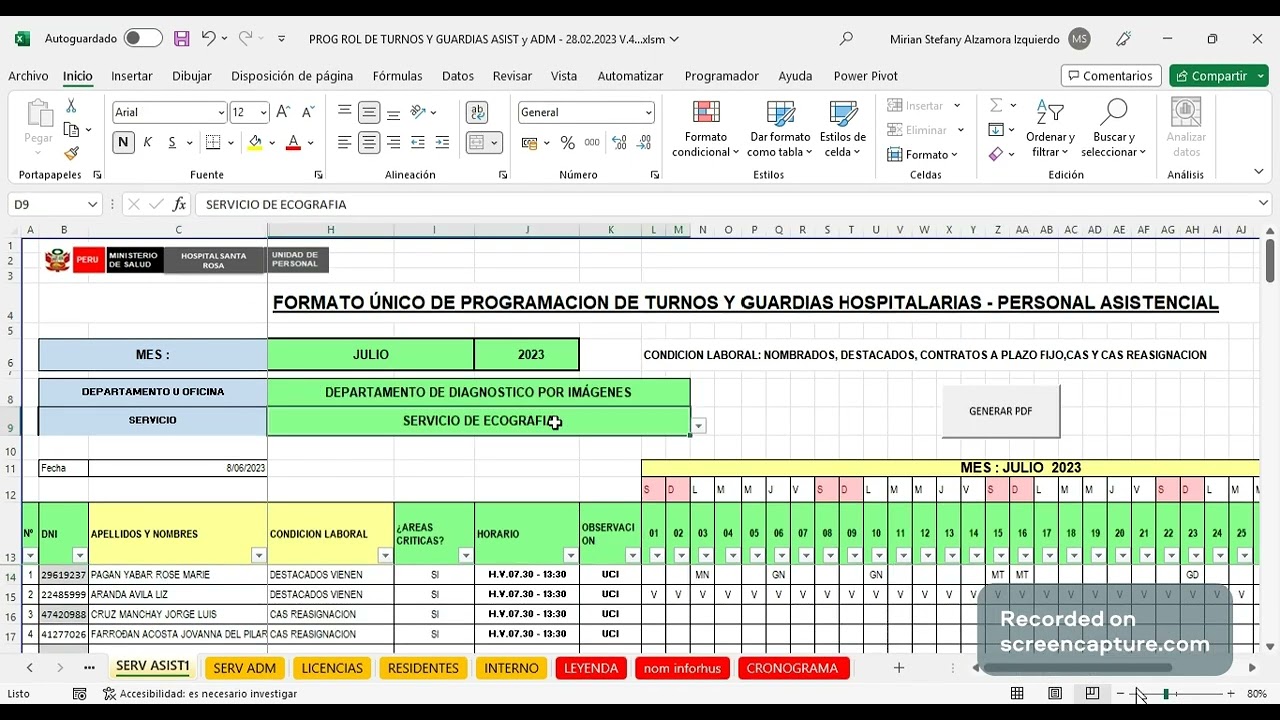Click the Increase Indent icon
Viewport: 1280px width, 720px height.
tap(442, 143)
